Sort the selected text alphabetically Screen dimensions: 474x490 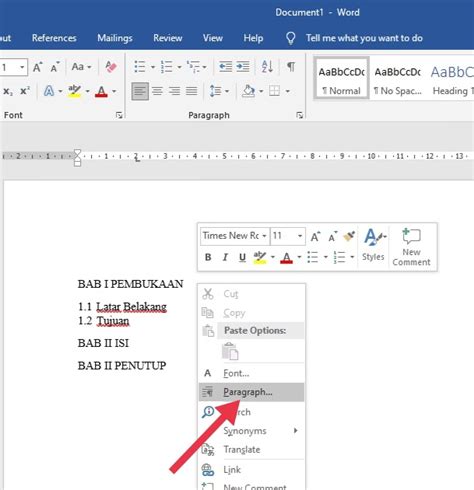(267, 67)
